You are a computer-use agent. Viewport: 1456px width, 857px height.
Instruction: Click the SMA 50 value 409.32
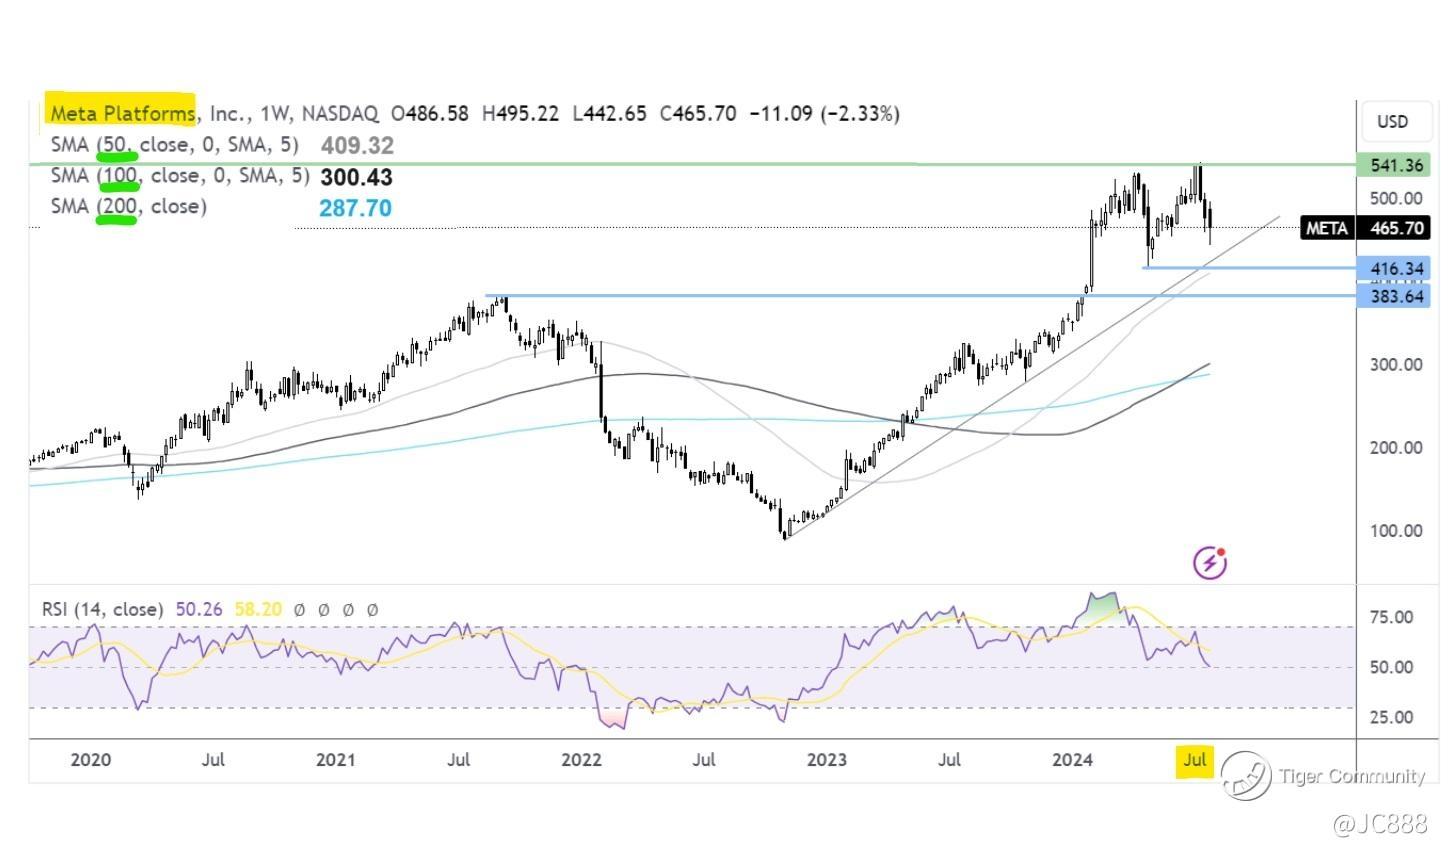pyautogui.click(x=357, y=145)
